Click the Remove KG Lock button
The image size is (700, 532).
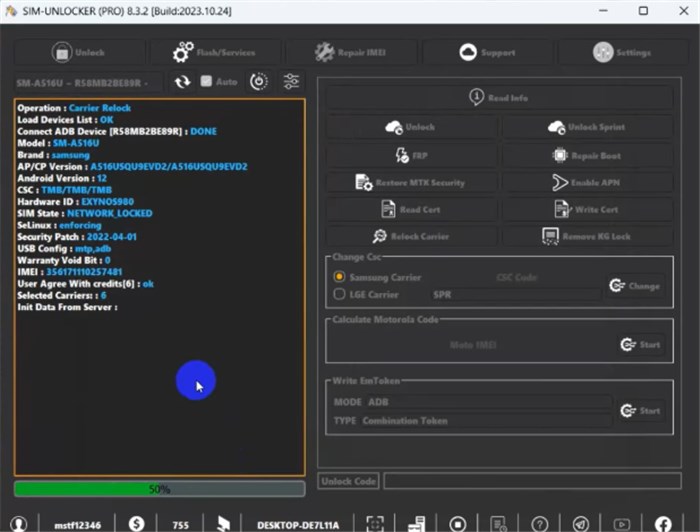click(x=586, y=236)
